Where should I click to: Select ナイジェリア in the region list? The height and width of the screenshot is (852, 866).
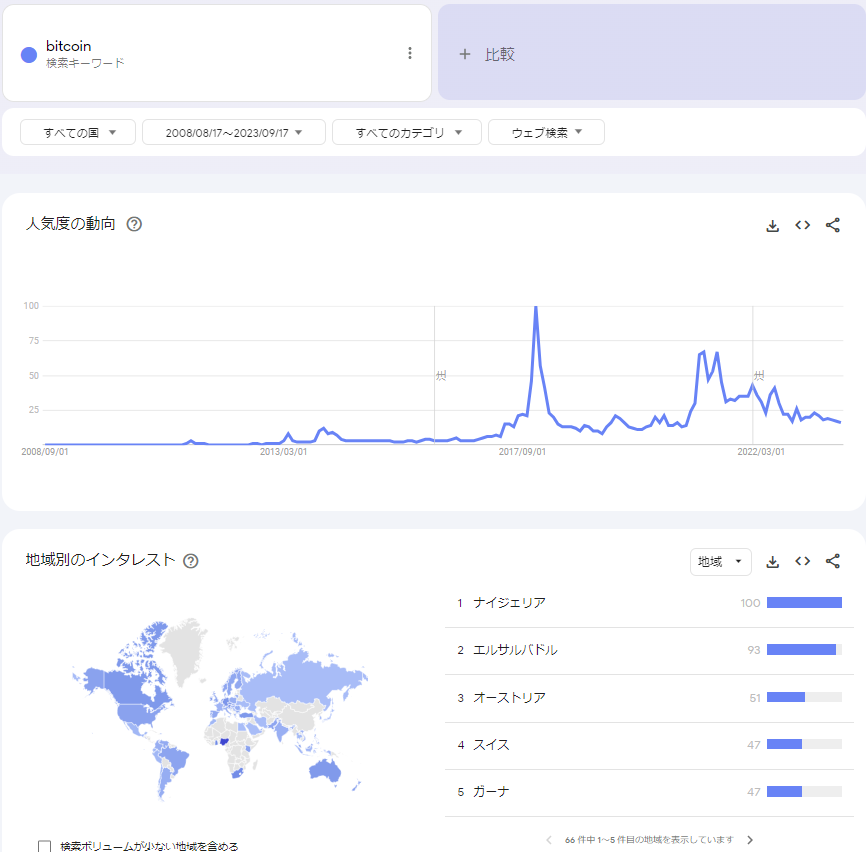pos(509,603)
